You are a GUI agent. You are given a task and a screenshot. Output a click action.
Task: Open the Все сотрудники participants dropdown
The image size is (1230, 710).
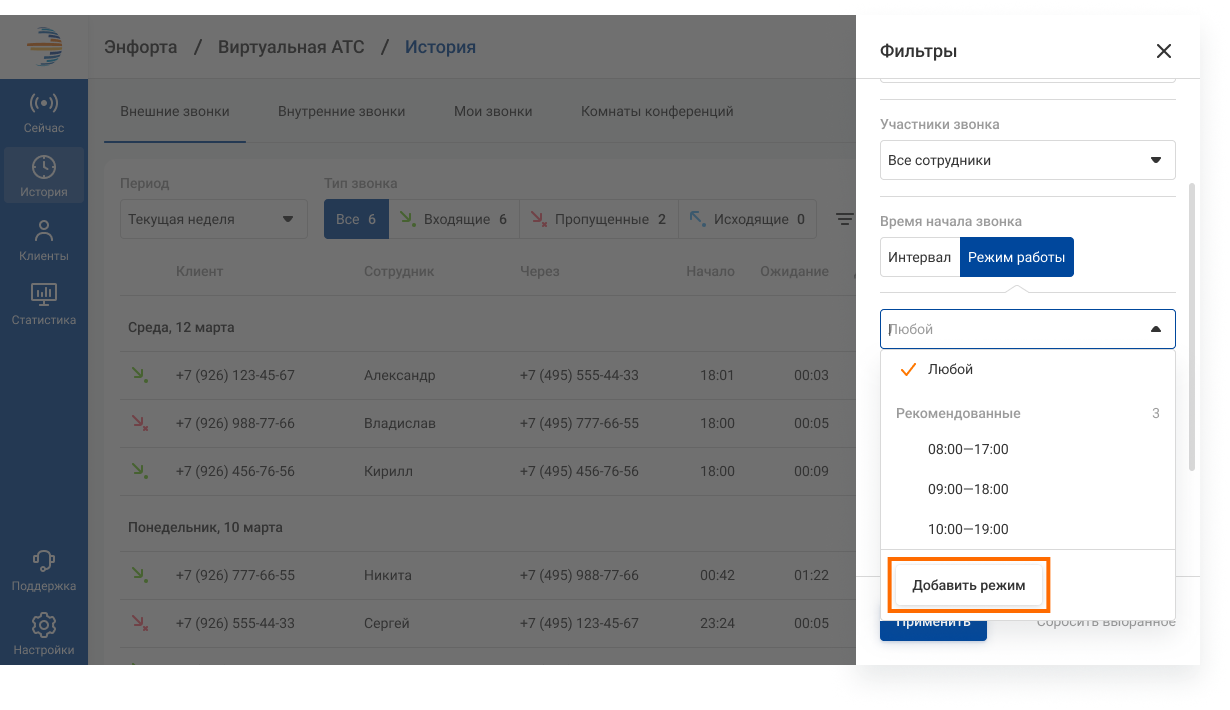(x=1027, y=160)
